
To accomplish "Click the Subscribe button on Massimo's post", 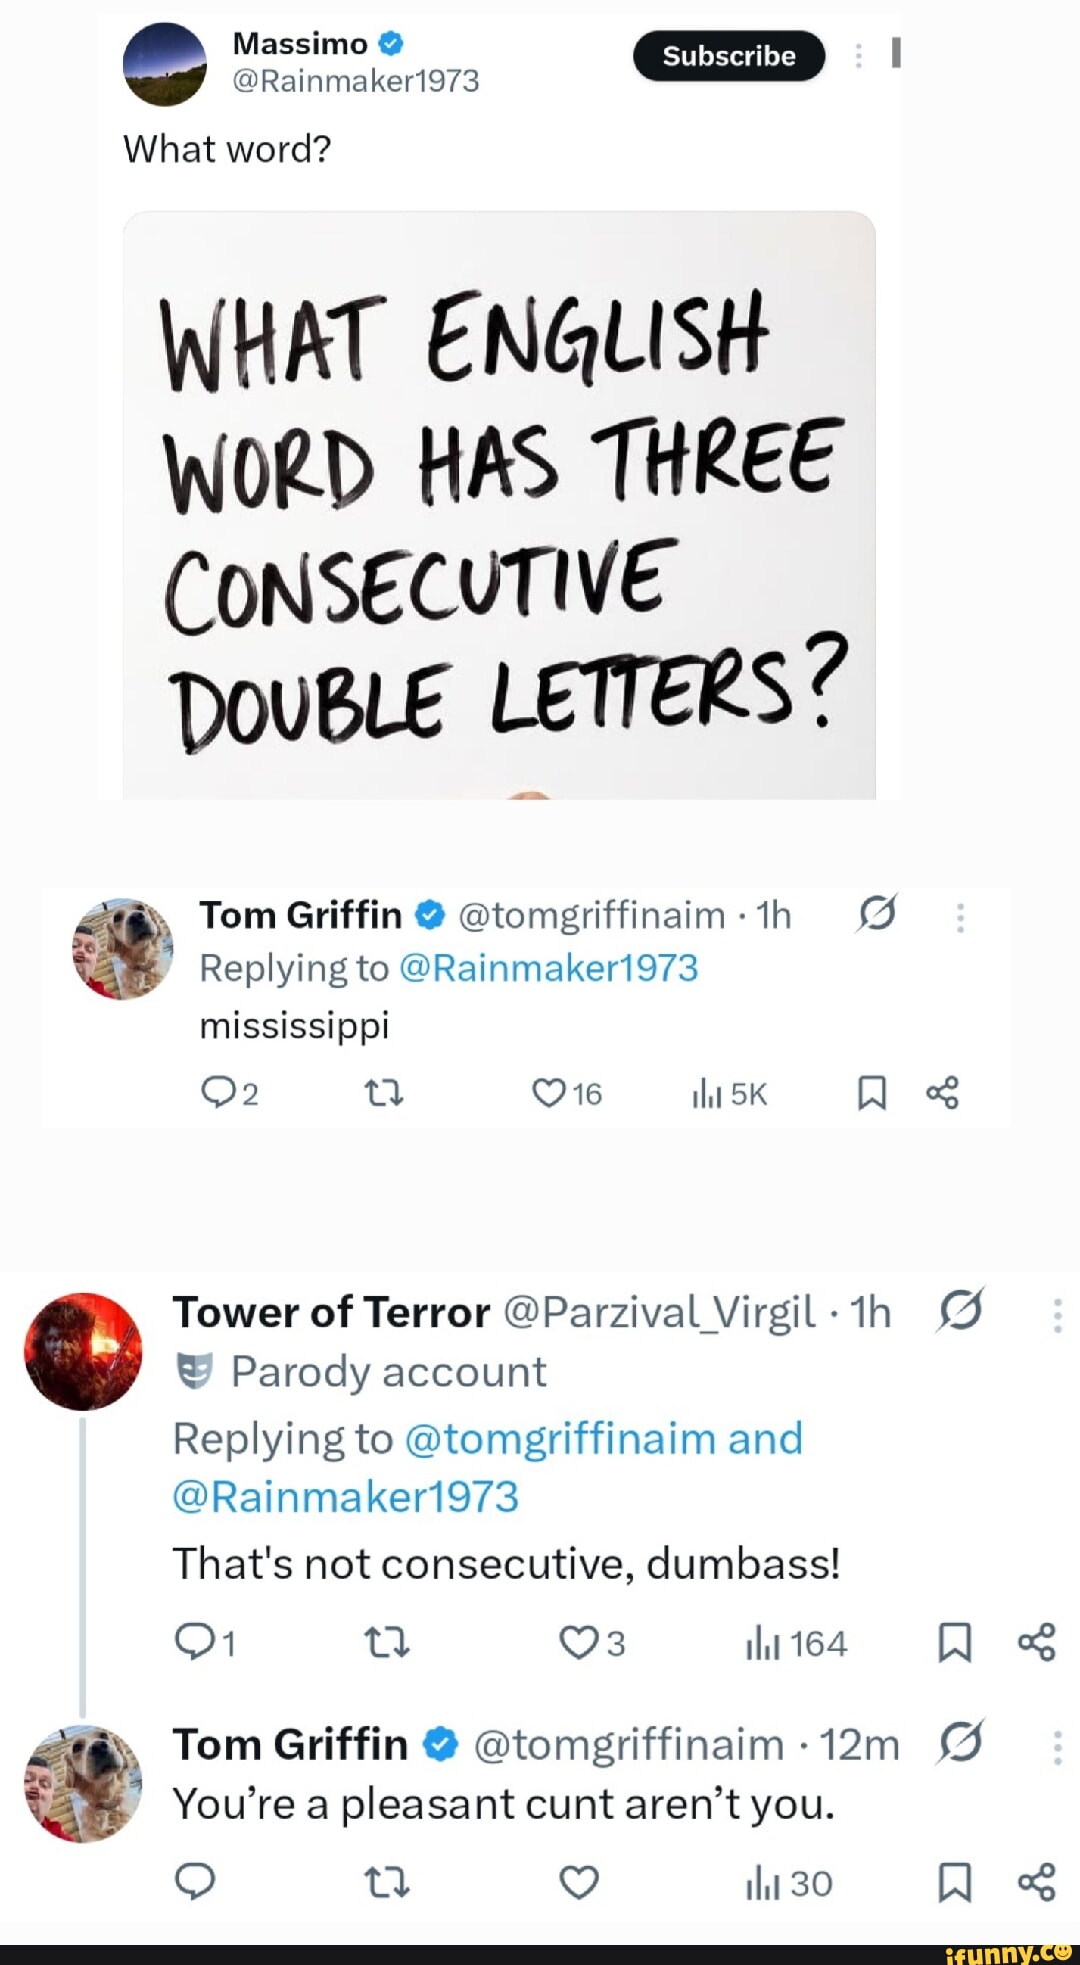I will coord(729,56).
